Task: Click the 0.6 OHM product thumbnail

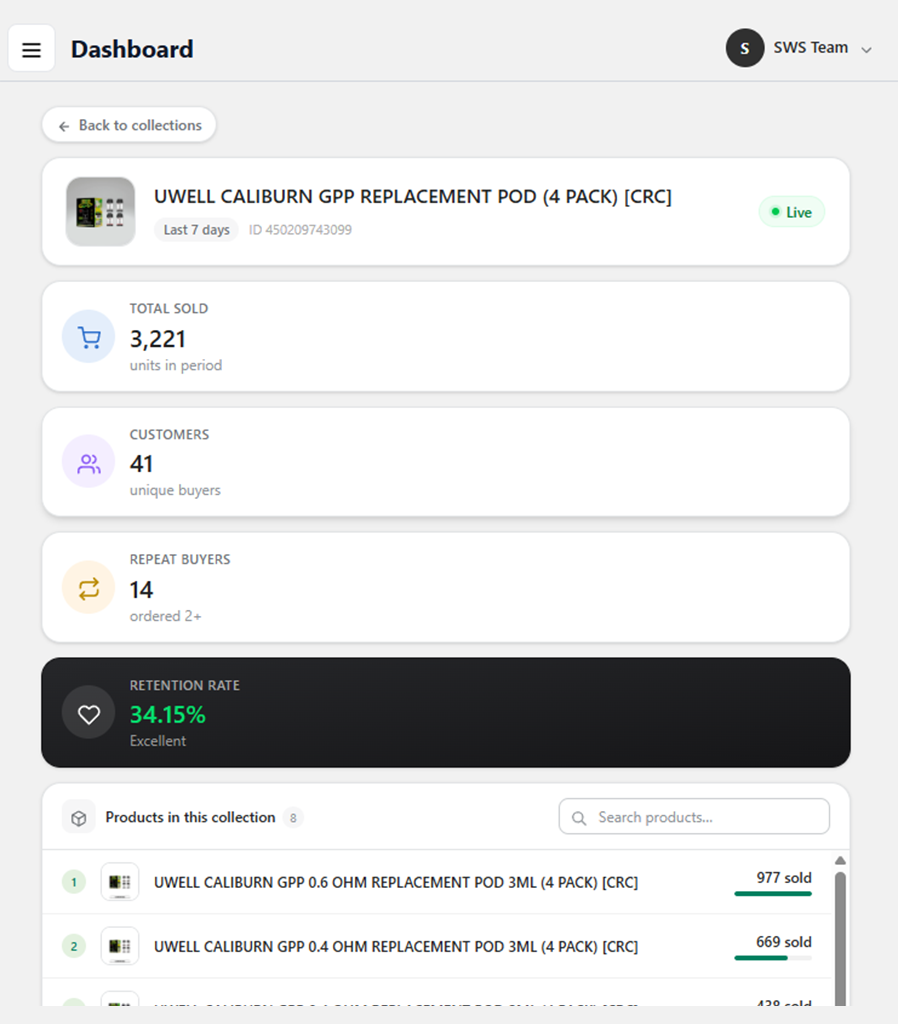Action: click(x=120, y=882)
